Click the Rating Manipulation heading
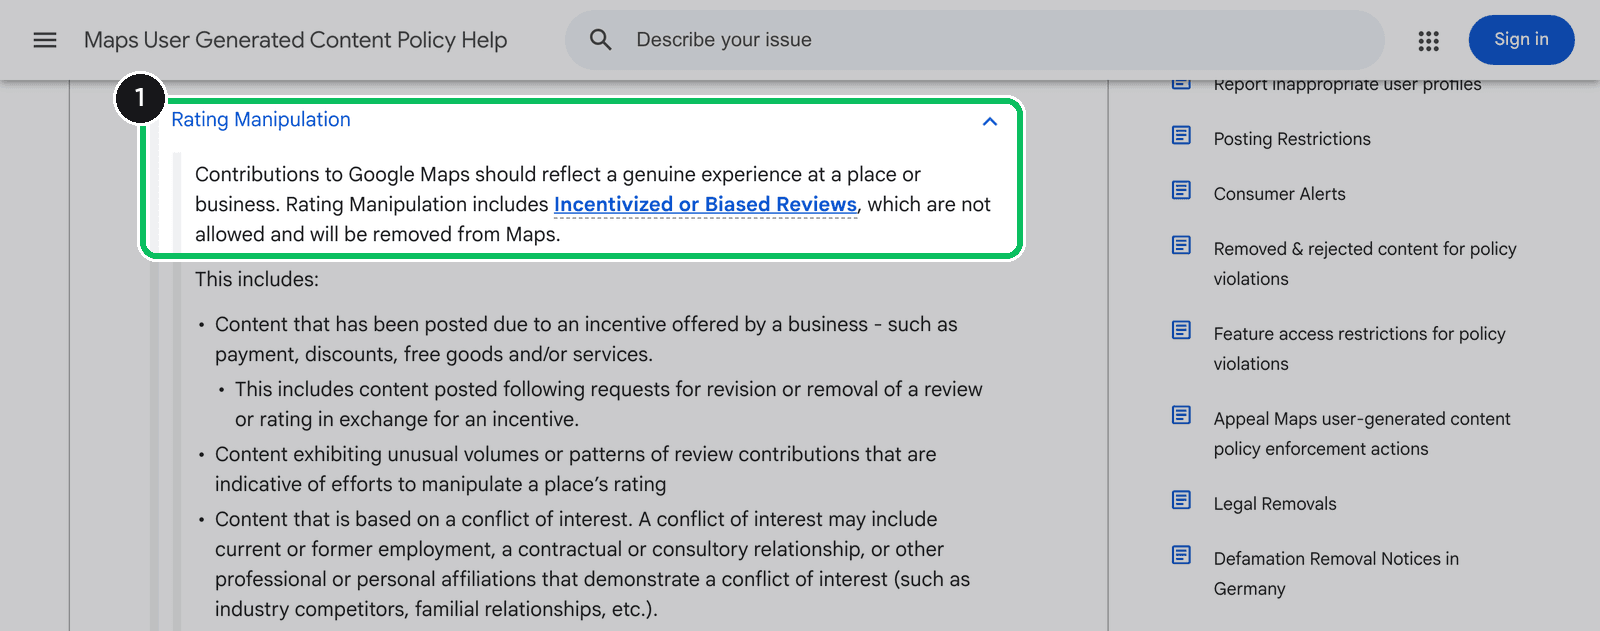Image resolution: width=1600 pixels, height=631 pixels. coord(261,120)
